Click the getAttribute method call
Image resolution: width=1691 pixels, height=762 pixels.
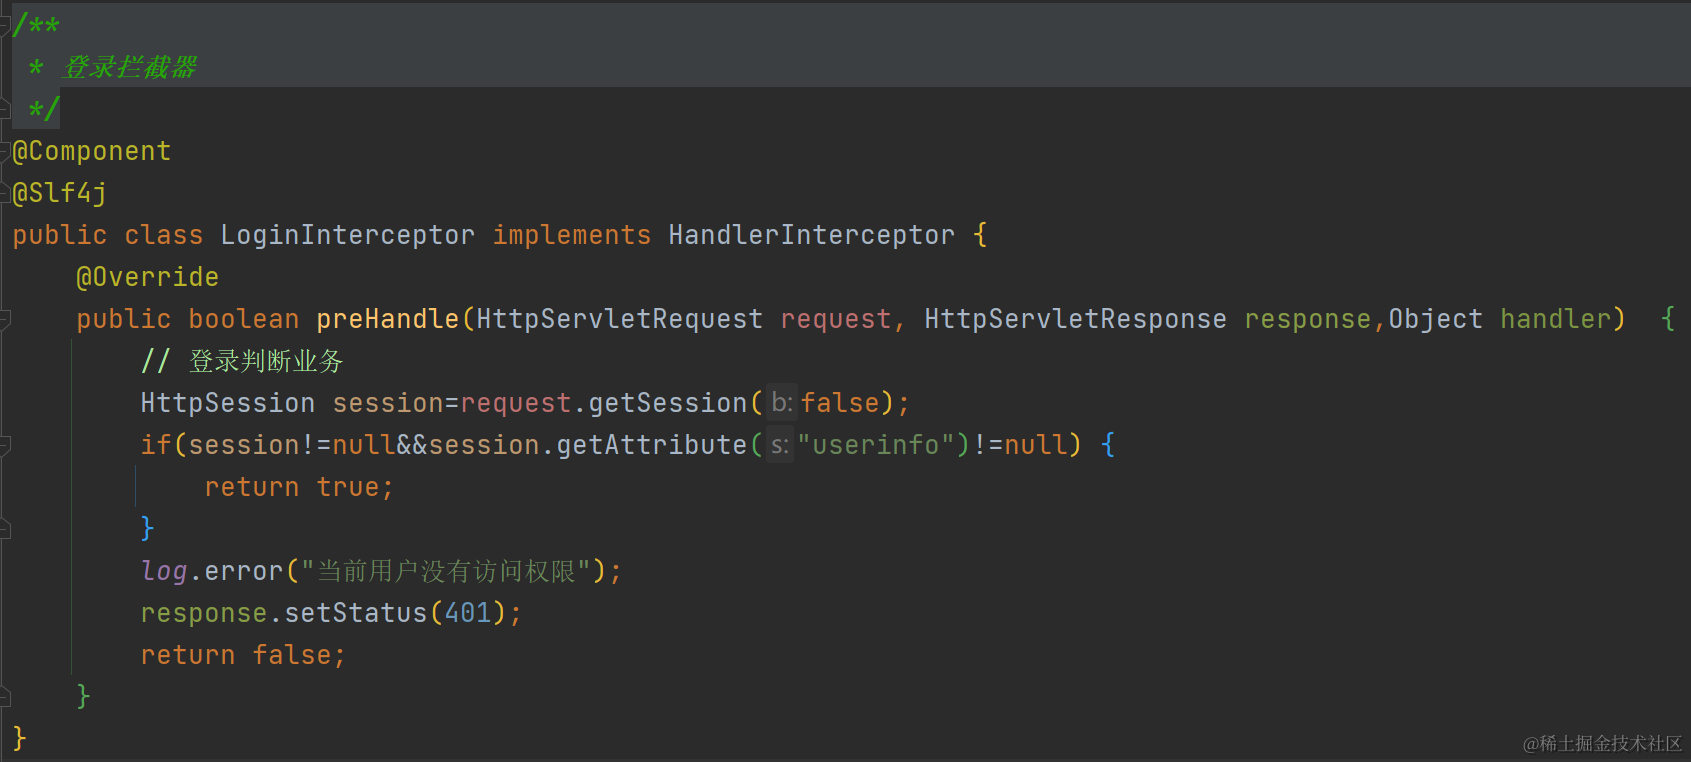pos(652,445)
